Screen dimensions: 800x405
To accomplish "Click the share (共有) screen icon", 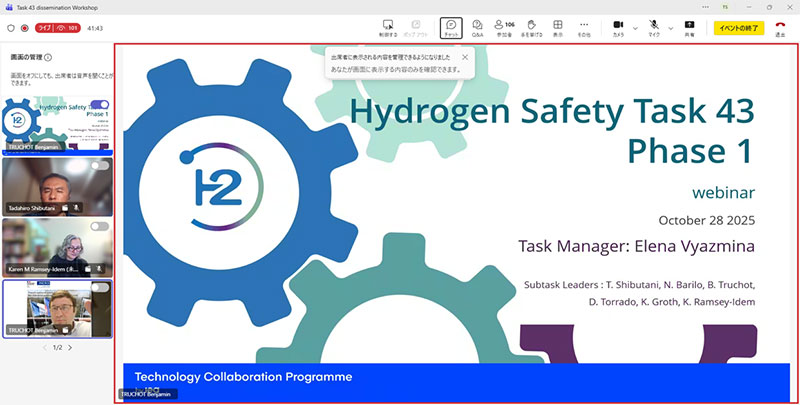I will tap(689, 25).
